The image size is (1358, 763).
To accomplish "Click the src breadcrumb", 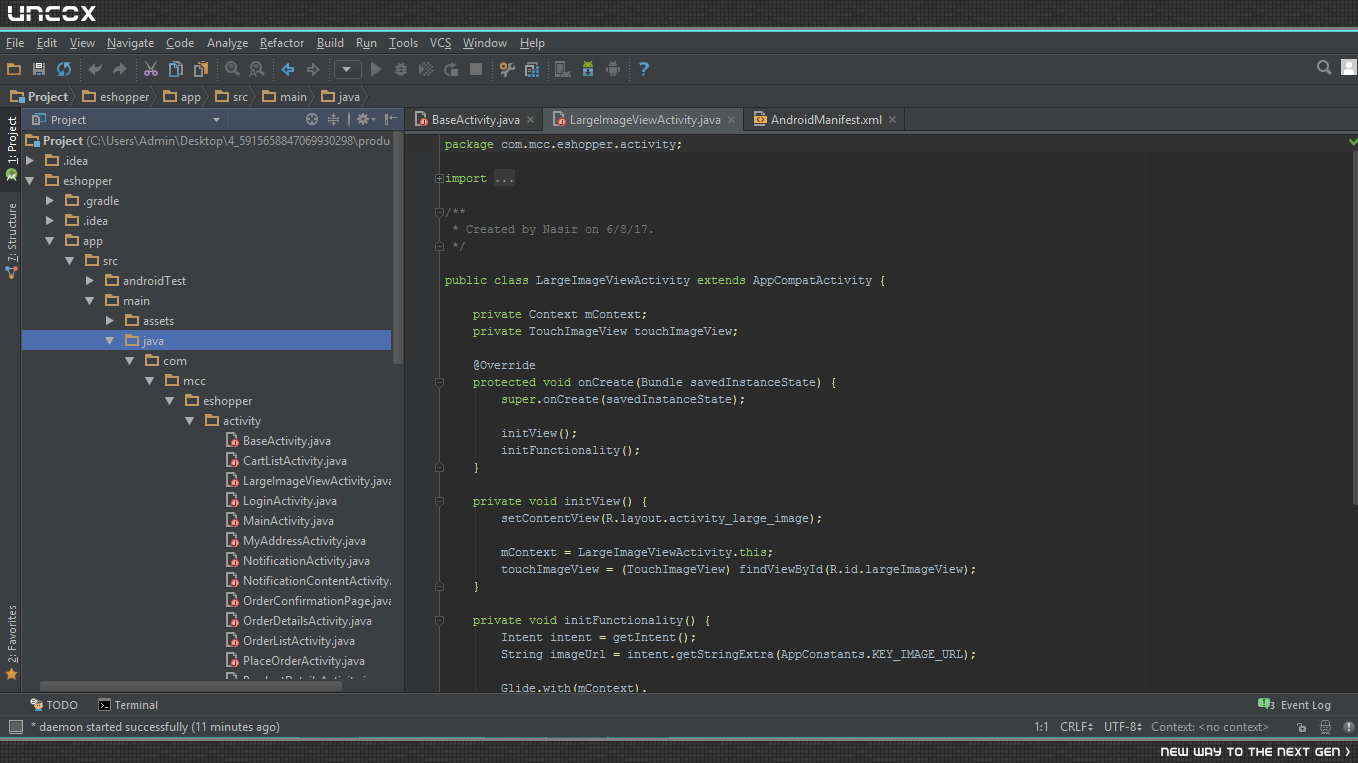I will click(x=231, y=97).
